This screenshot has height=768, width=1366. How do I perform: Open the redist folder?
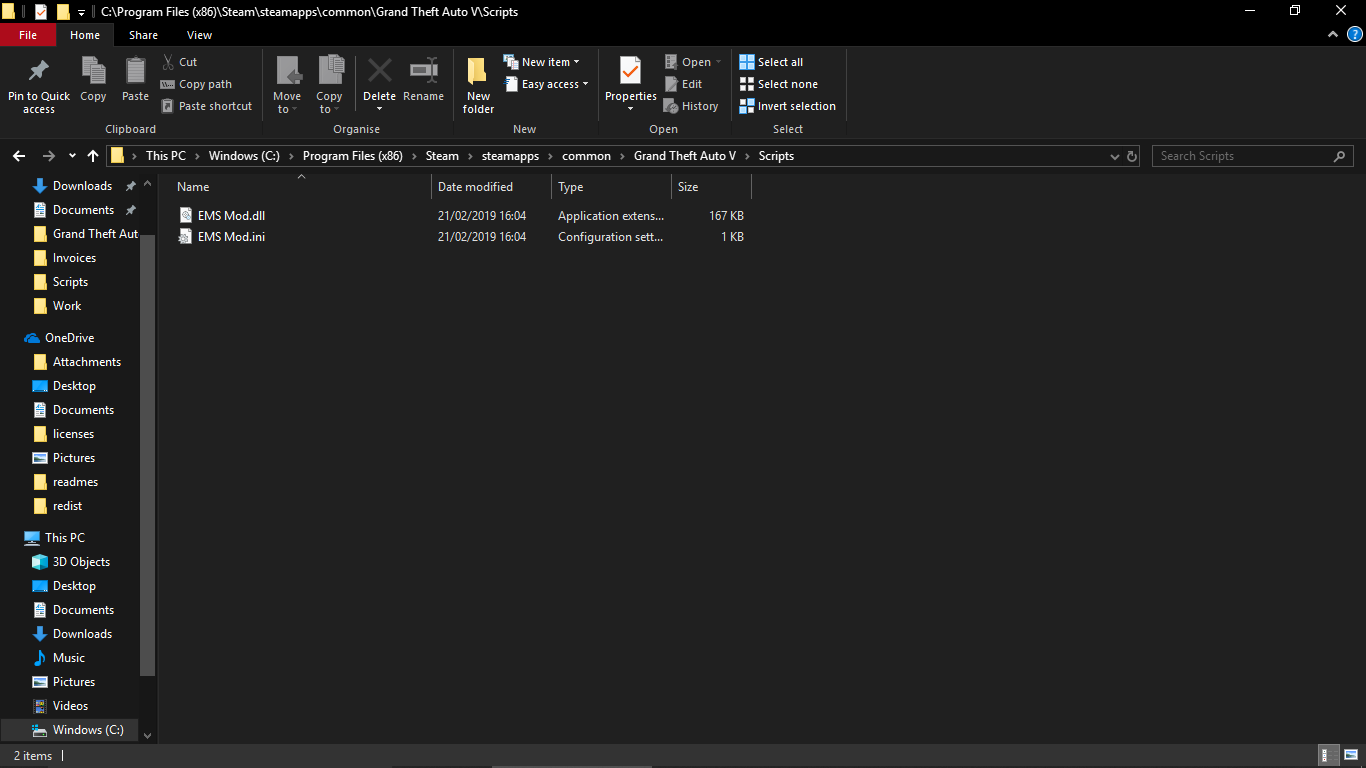tap(67, 506)
